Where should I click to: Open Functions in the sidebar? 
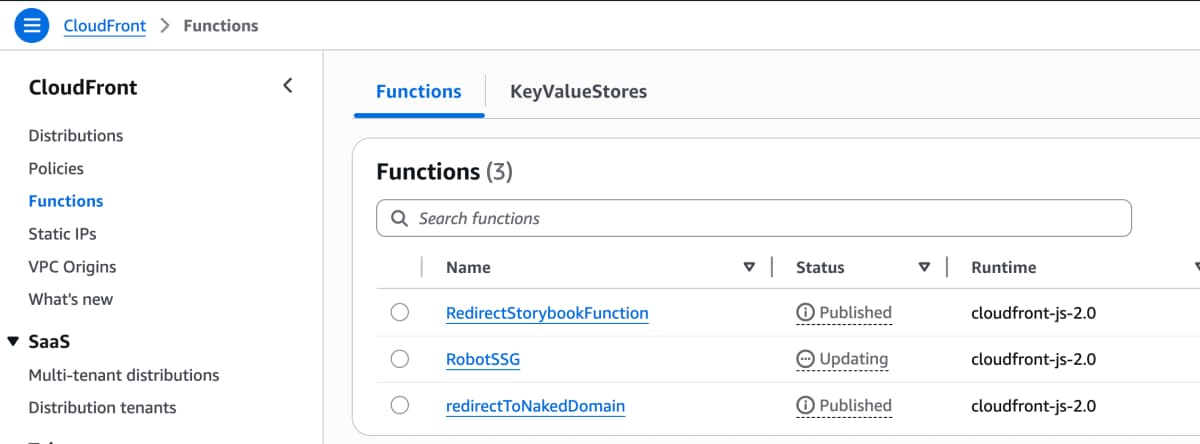point(66,201)
